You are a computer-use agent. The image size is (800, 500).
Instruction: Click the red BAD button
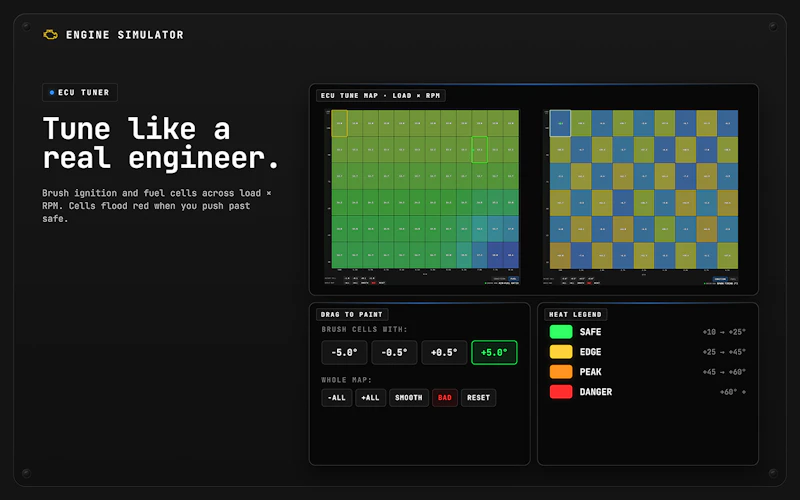click(x=445, y=397)
